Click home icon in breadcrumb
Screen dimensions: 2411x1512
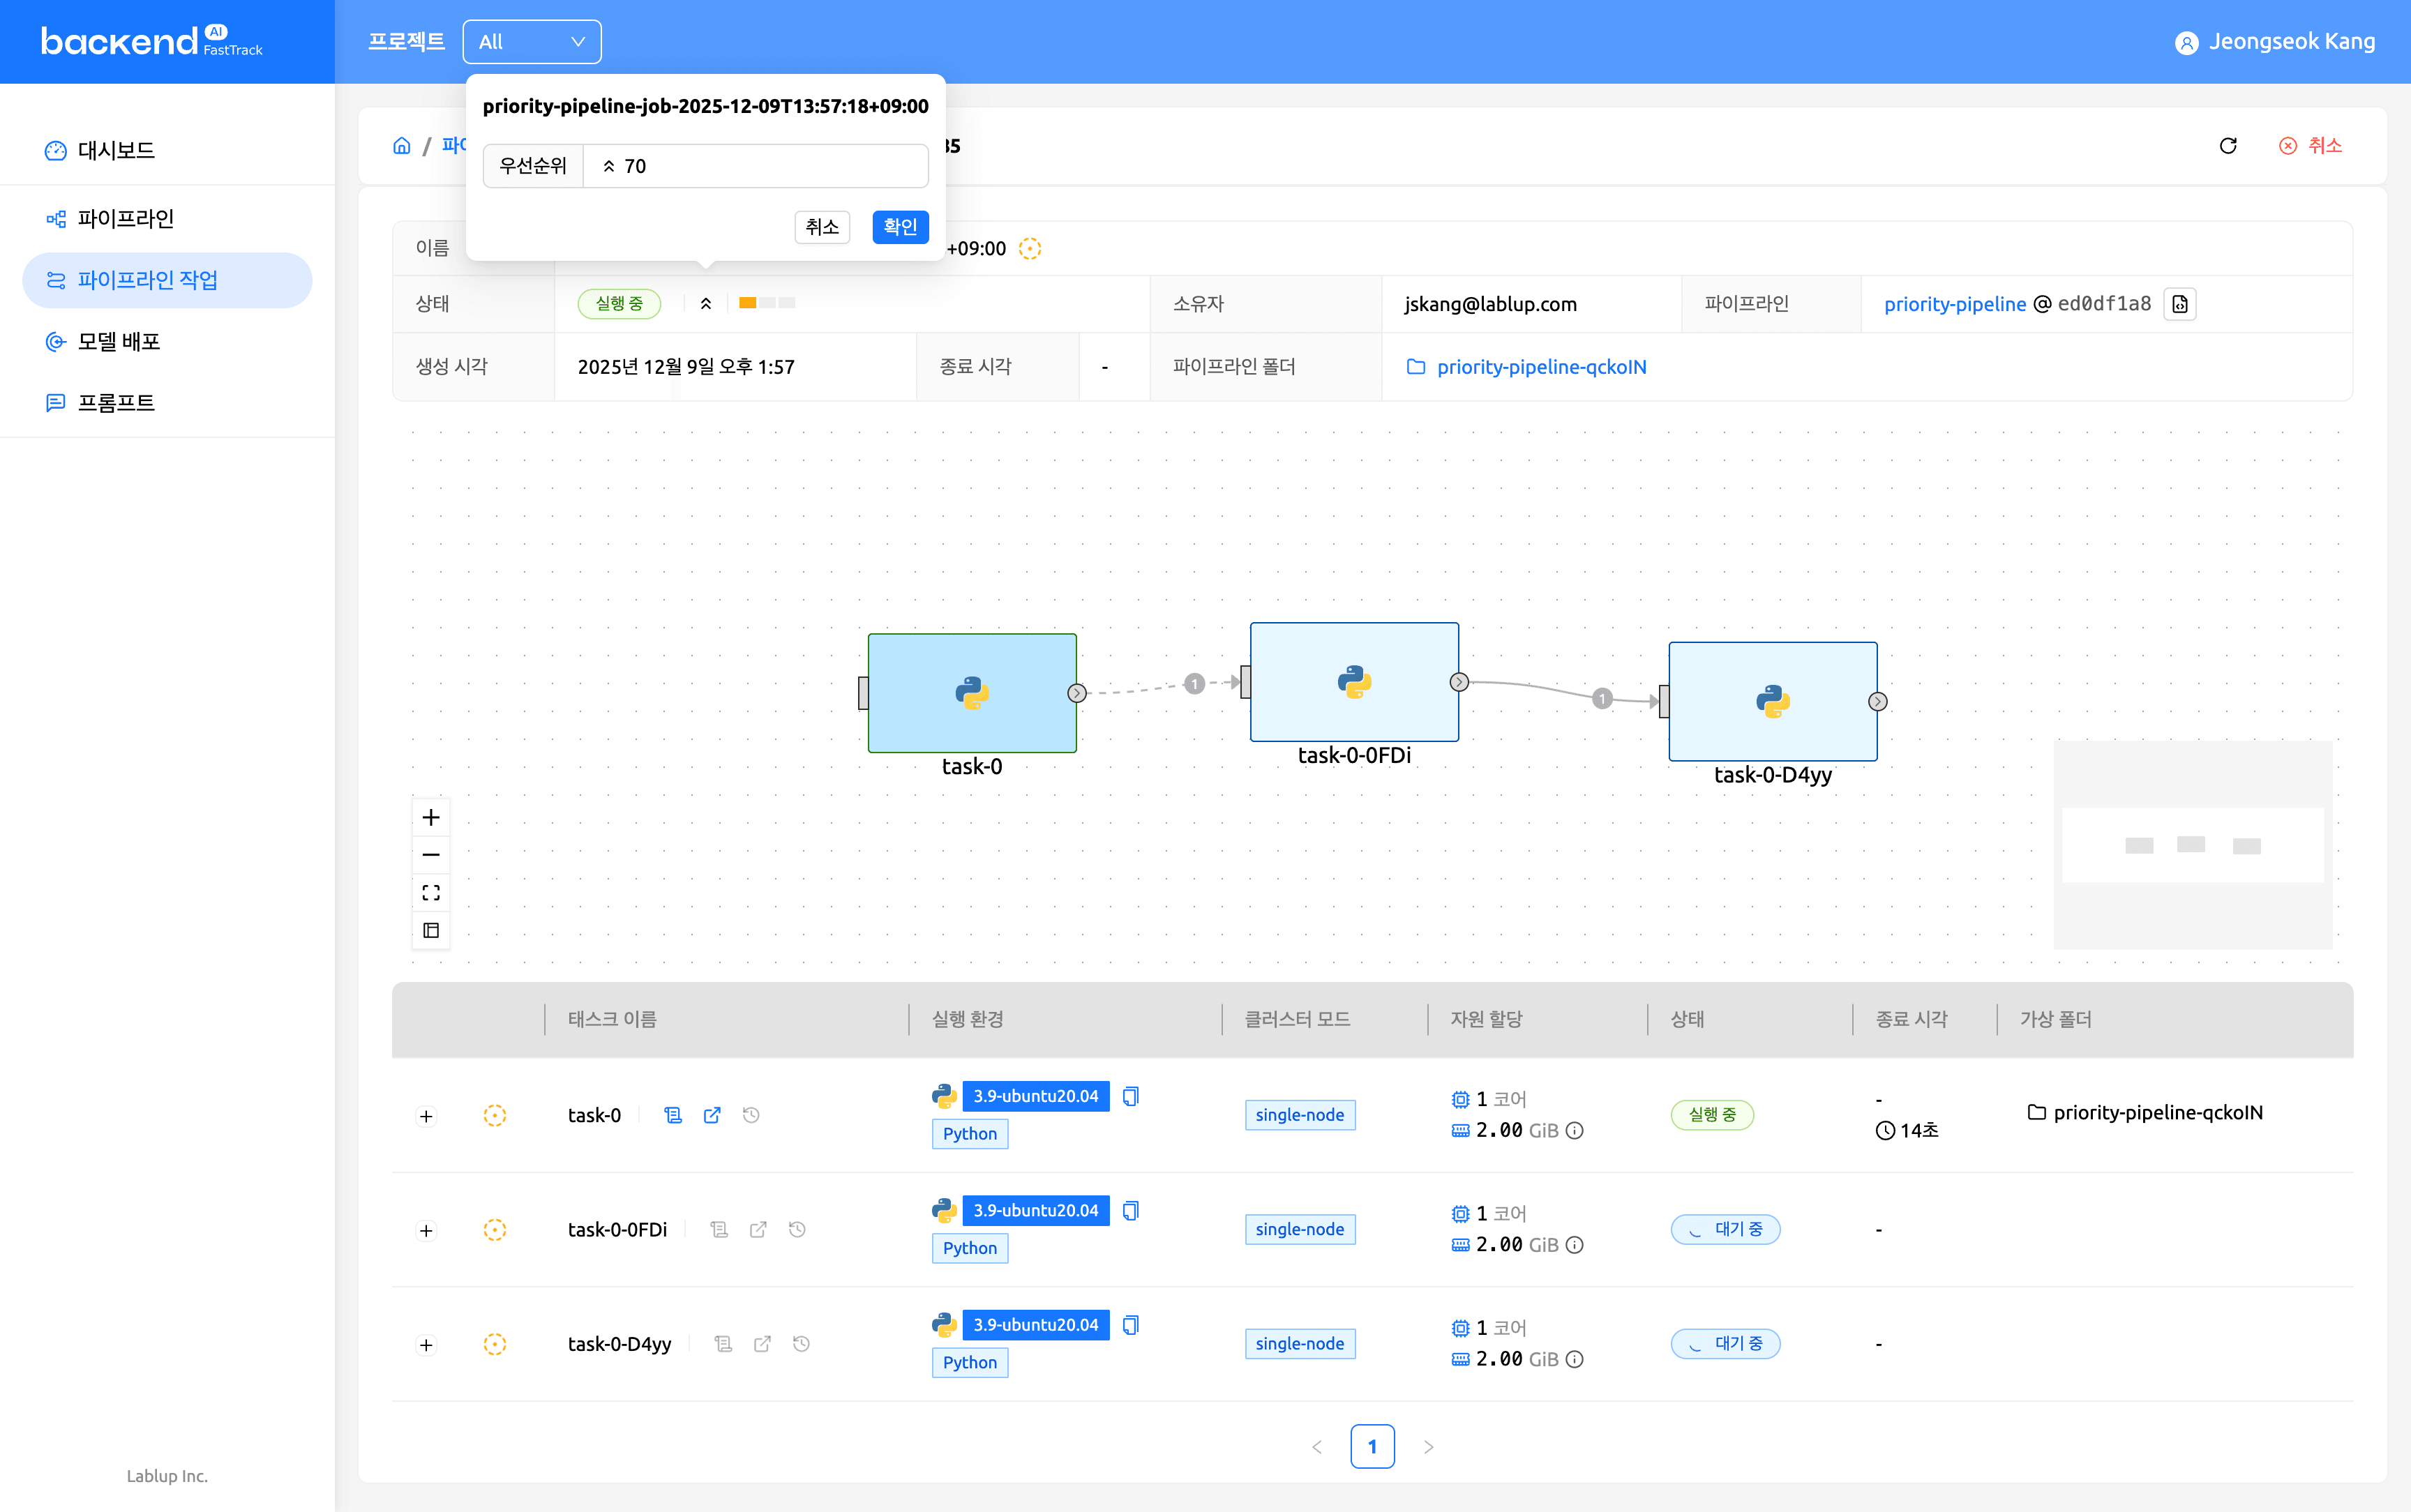pyautogui.click(x=402, y=146)
